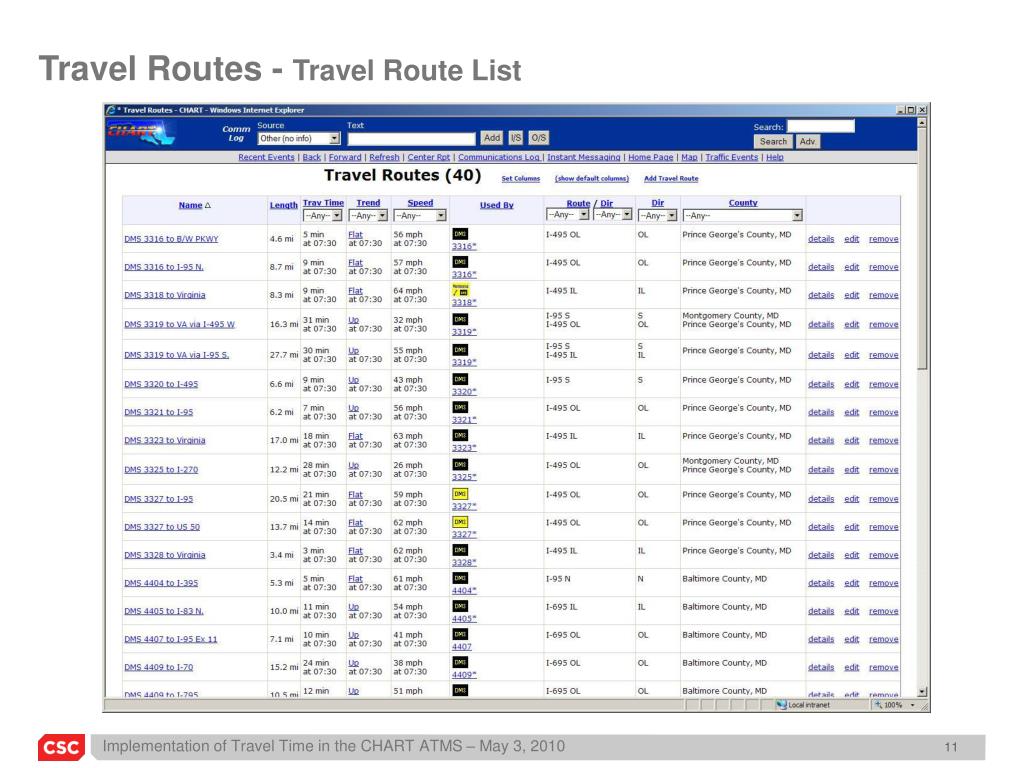Viewport: 1024px width, 768px height.
Task: Click the Flat trend link for DMS 3328 to Virginia
Action: tap(355, 551)
